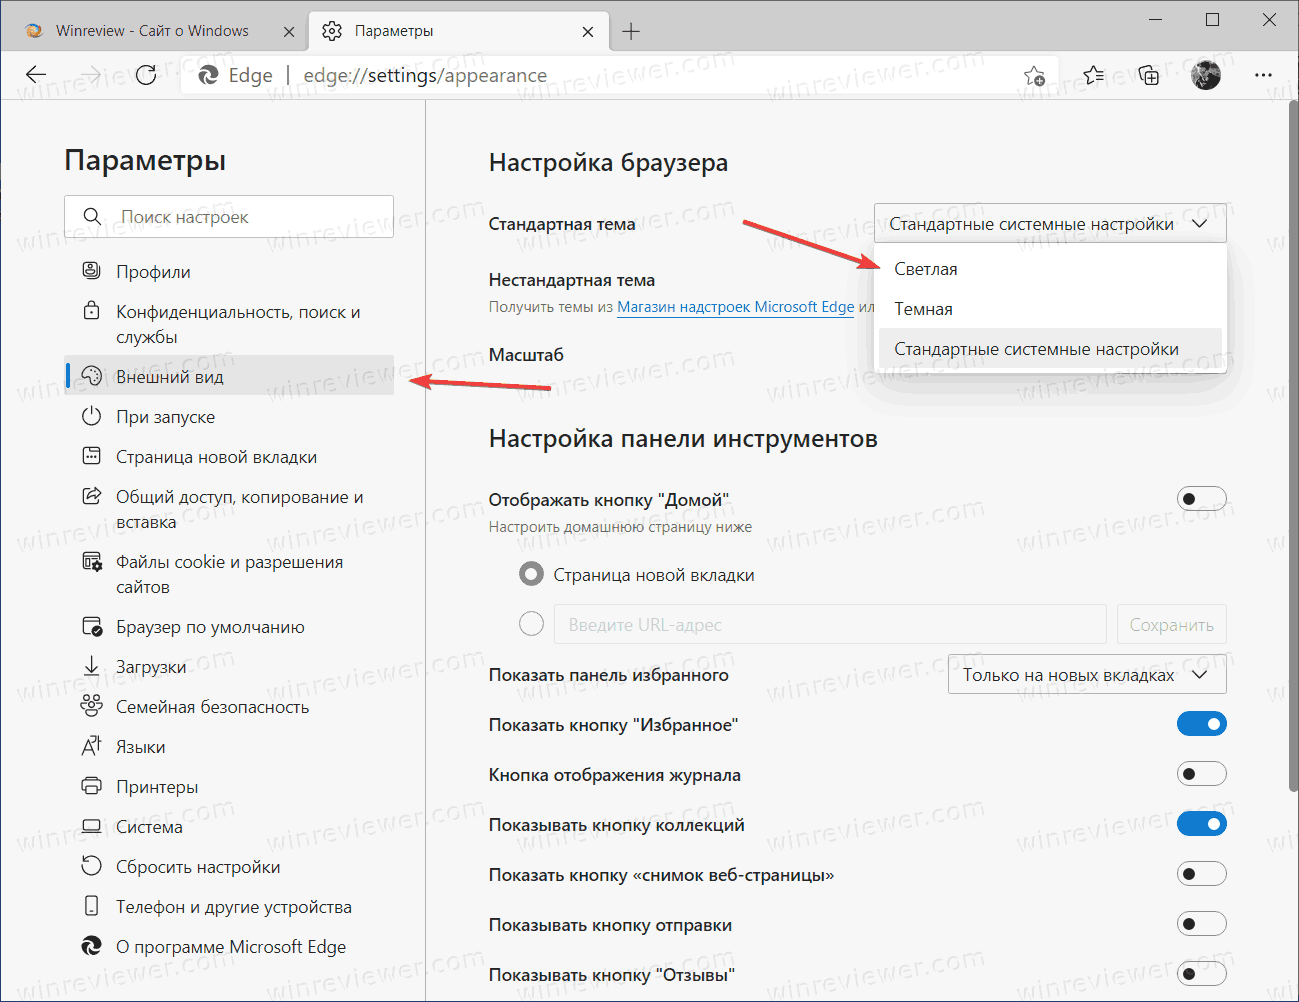Select the "Страница новой вкладки" radio button
Image resolution: width=1299 pixels, height=1002 pixels.
tap(532, 575)
